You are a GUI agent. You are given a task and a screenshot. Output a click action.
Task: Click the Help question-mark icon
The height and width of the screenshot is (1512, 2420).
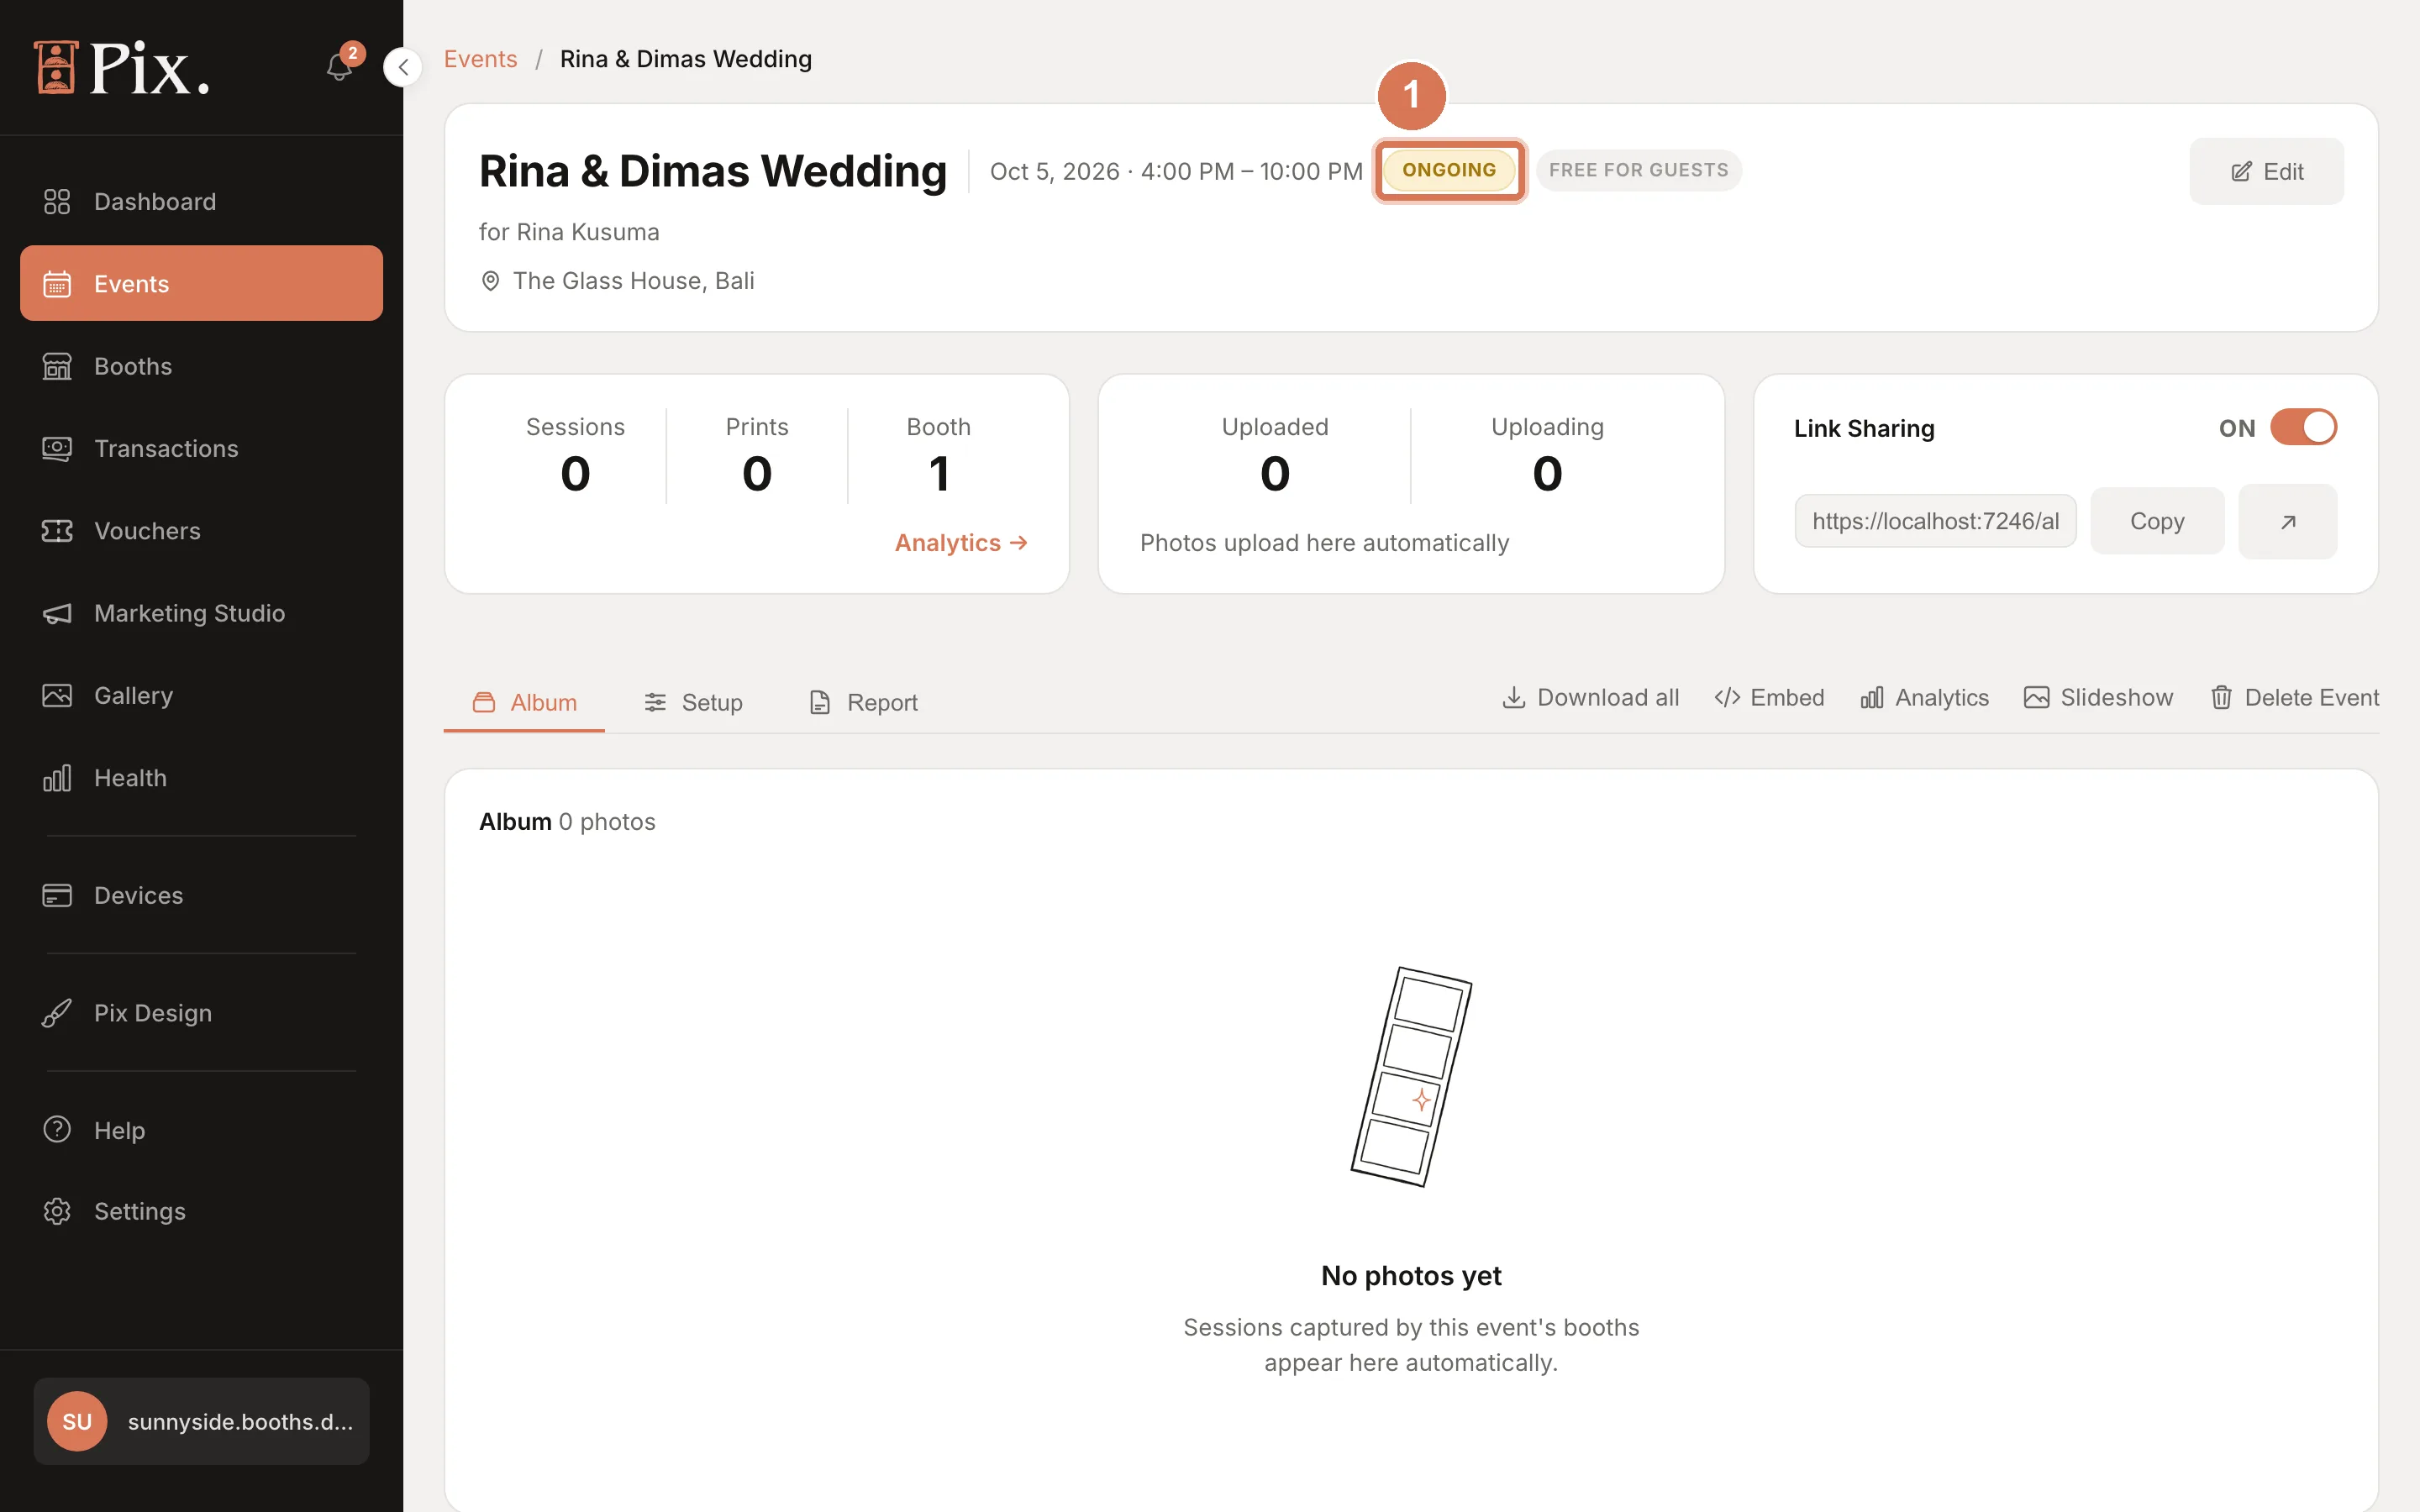click(x=57, y=1129)
